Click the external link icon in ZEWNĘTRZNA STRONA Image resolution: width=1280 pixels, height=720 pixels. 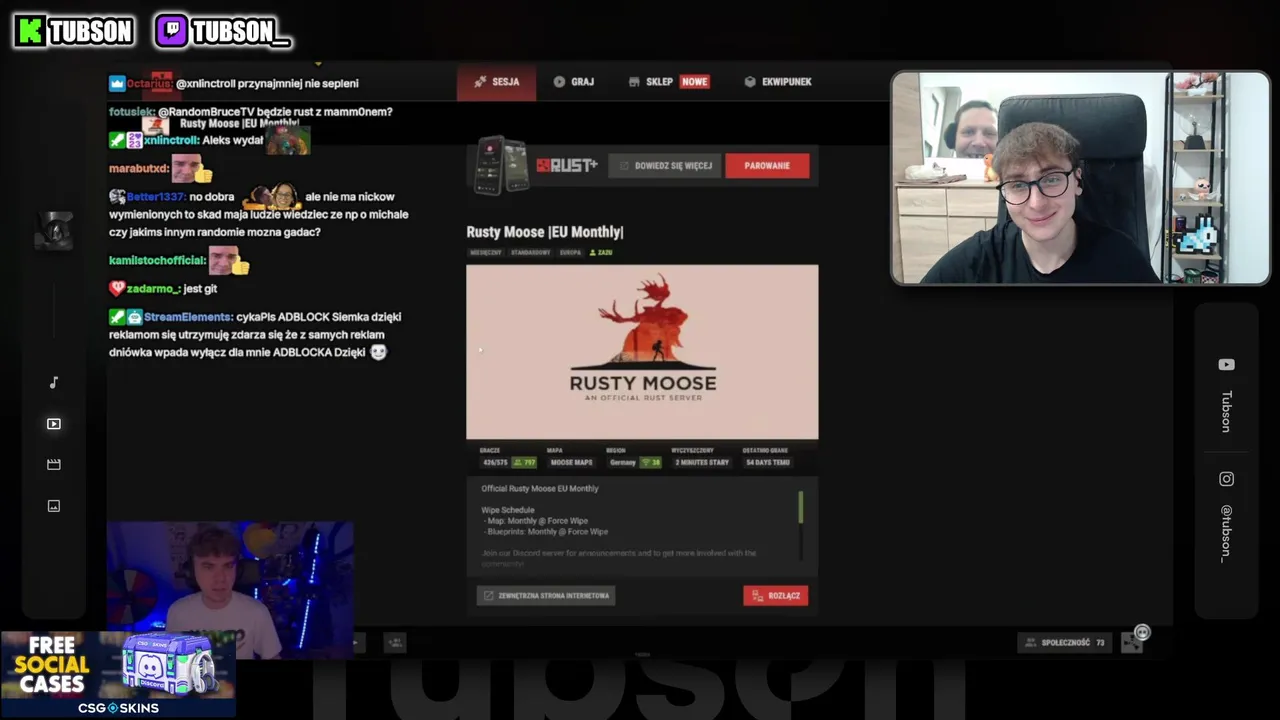[x=488, y=596]
